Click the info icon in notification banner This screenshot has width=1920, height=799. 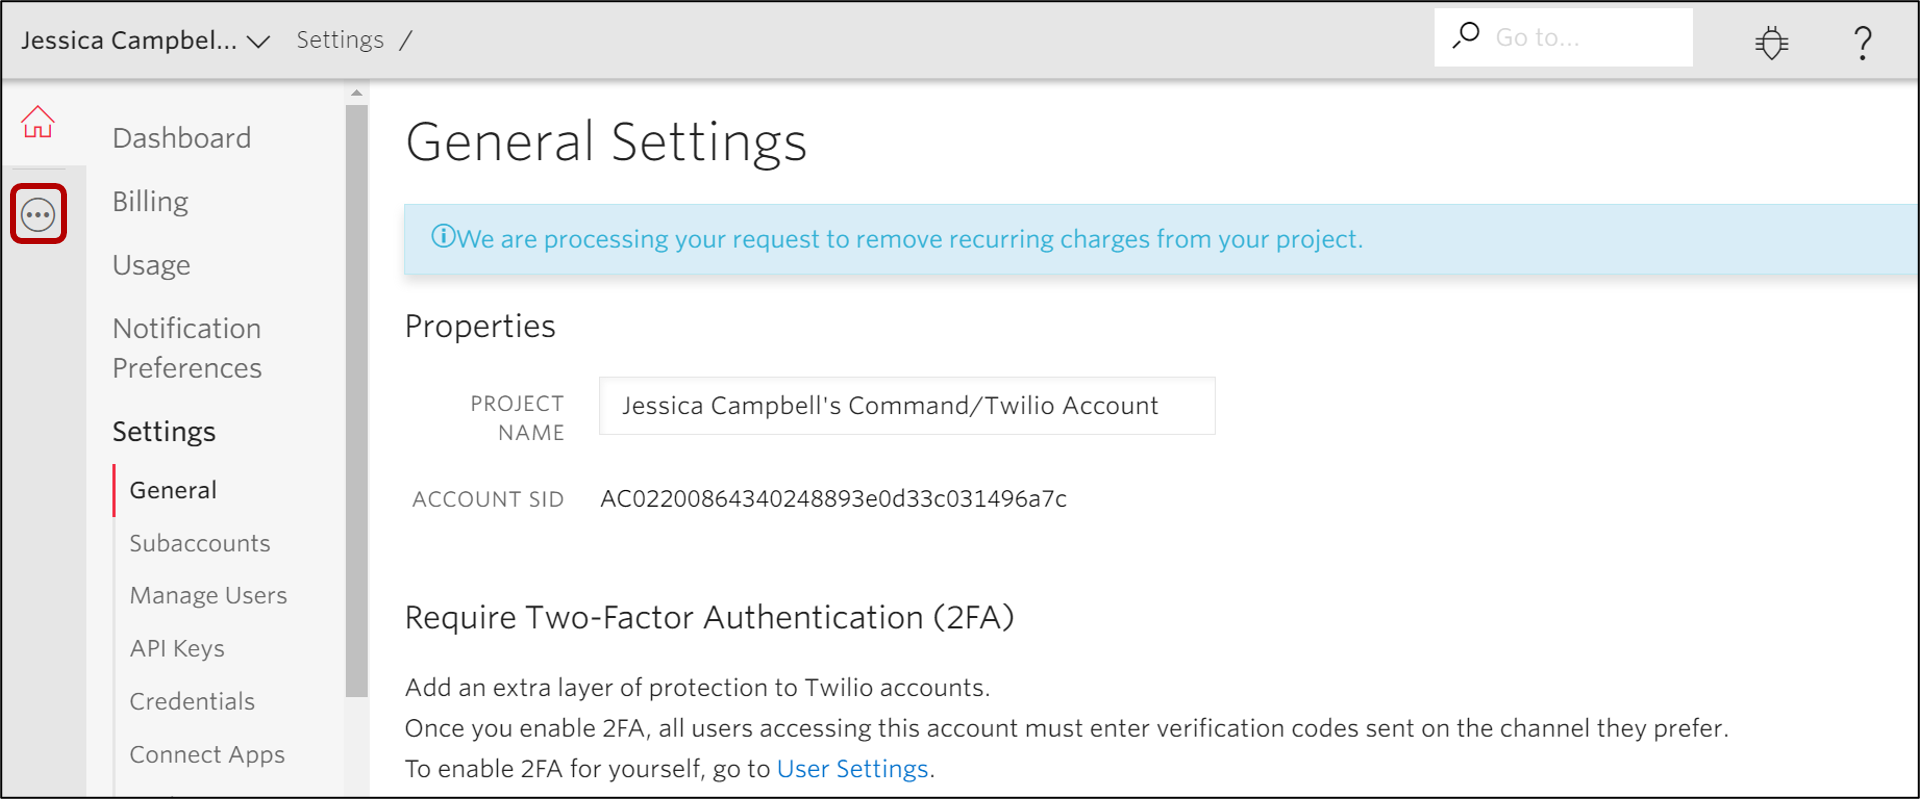(x=442, y=237)
